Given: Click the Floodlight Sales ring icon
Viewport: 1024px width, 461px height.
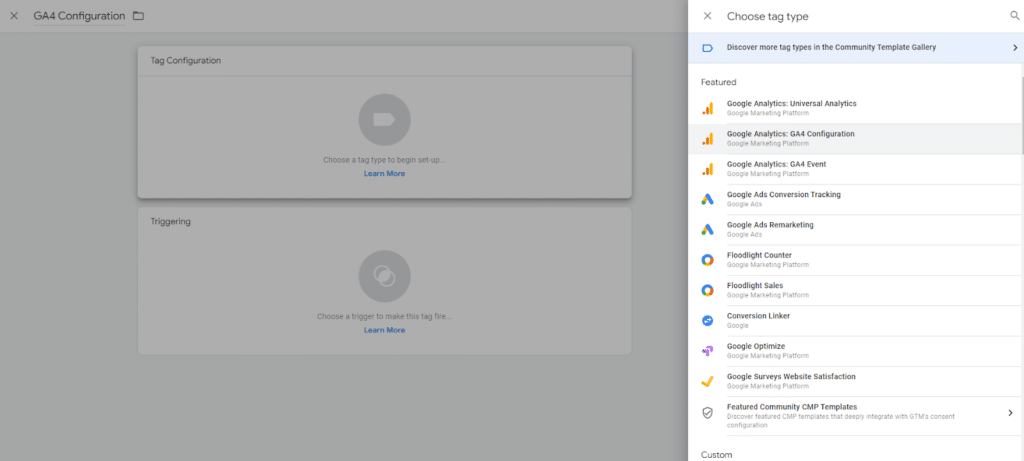Looking at the screenshot, I should [707, 291].
